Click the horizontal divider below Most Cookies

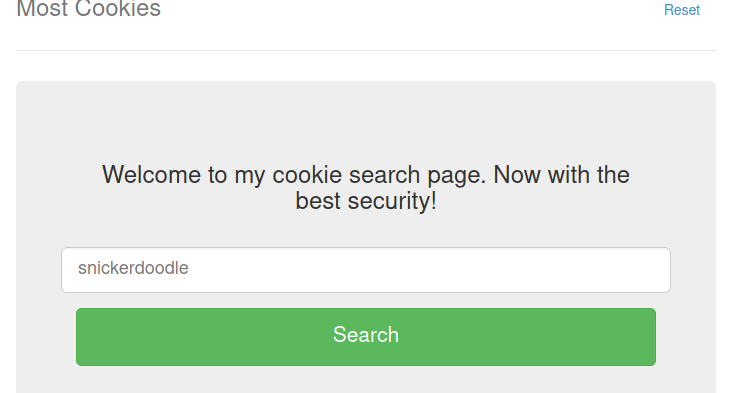[x=366, y=50]
